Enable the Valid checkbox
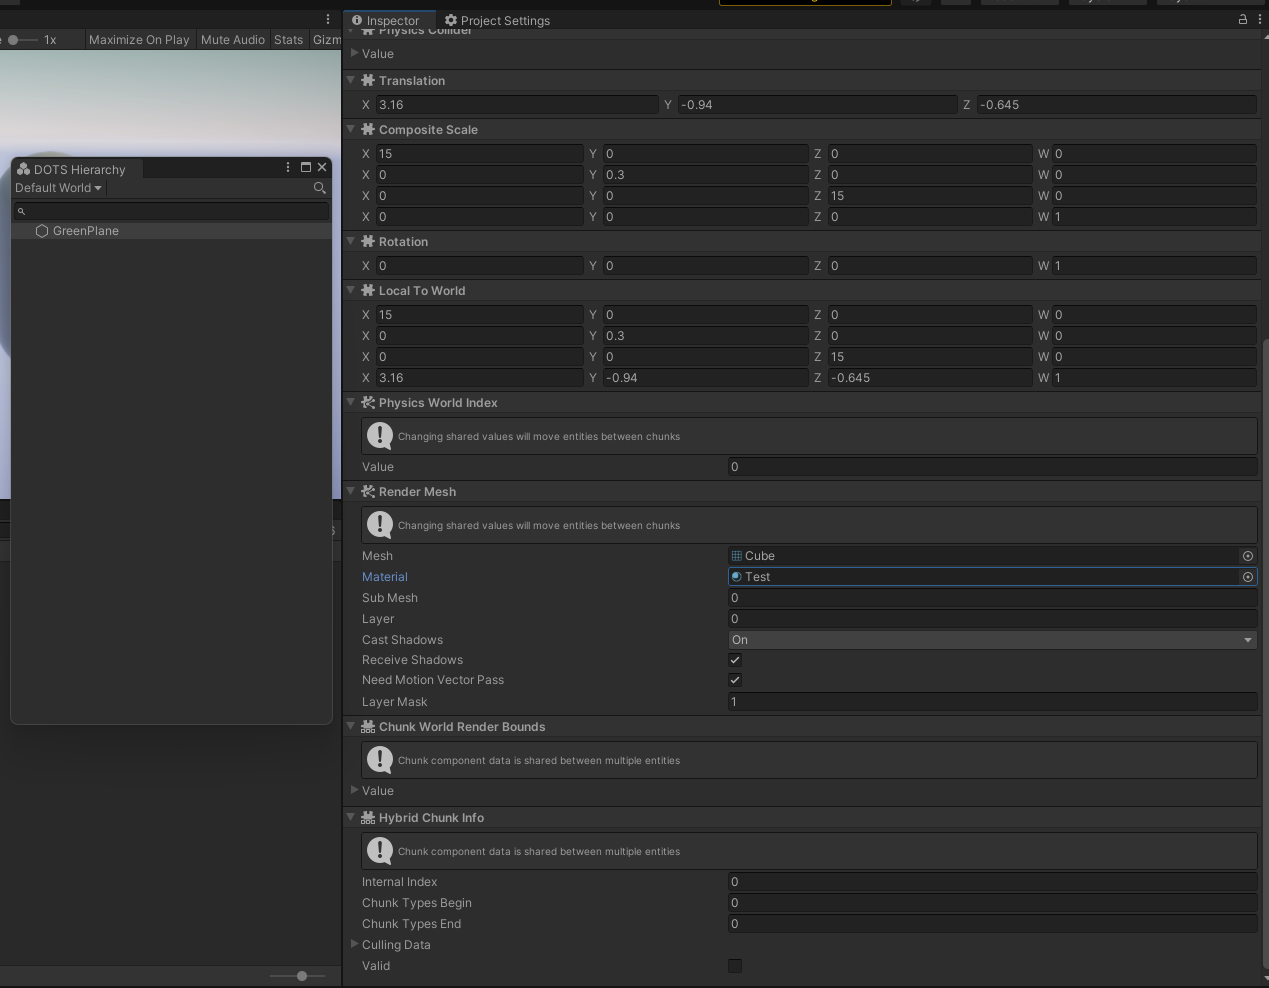 coord(735,965)
